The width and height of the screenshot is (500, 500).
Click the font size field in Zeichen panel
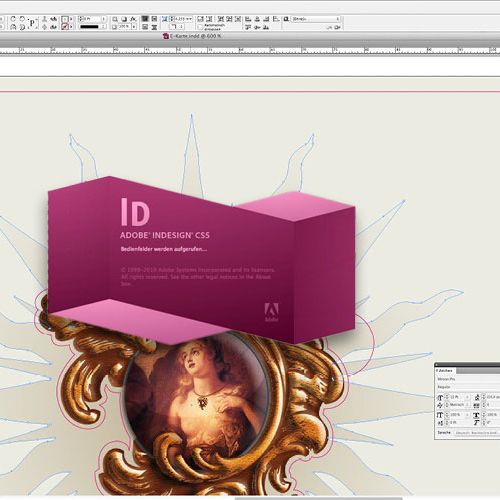(x=456, y=397)
